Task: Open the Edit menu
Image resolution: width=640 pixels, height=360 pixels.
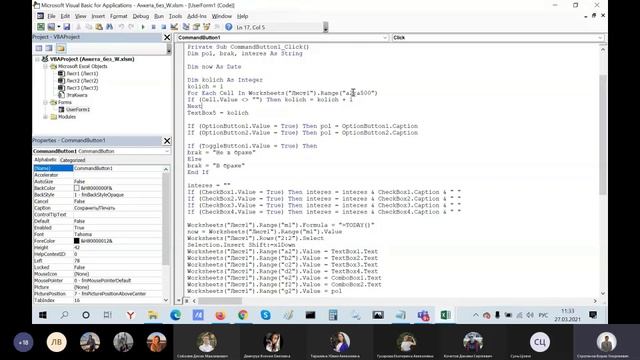Action: [x=65, y=16]
